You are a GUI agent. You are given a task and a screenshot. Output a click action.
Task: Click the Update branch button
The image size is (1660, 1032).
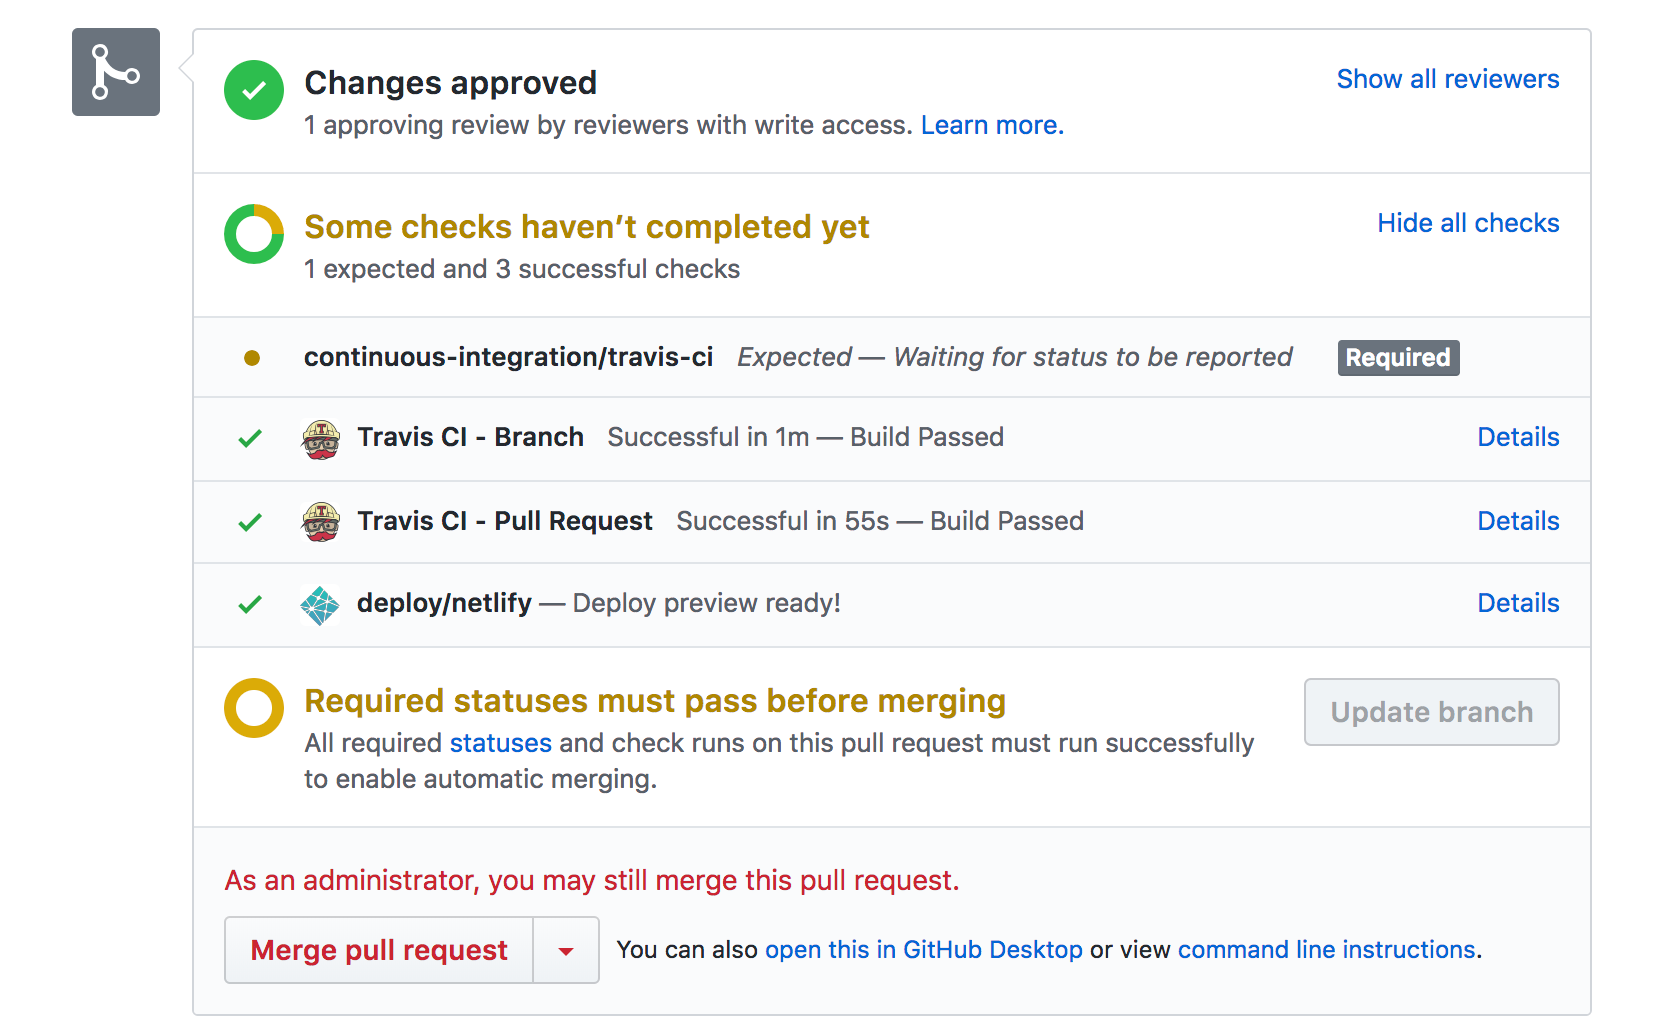coord(1432,712)
